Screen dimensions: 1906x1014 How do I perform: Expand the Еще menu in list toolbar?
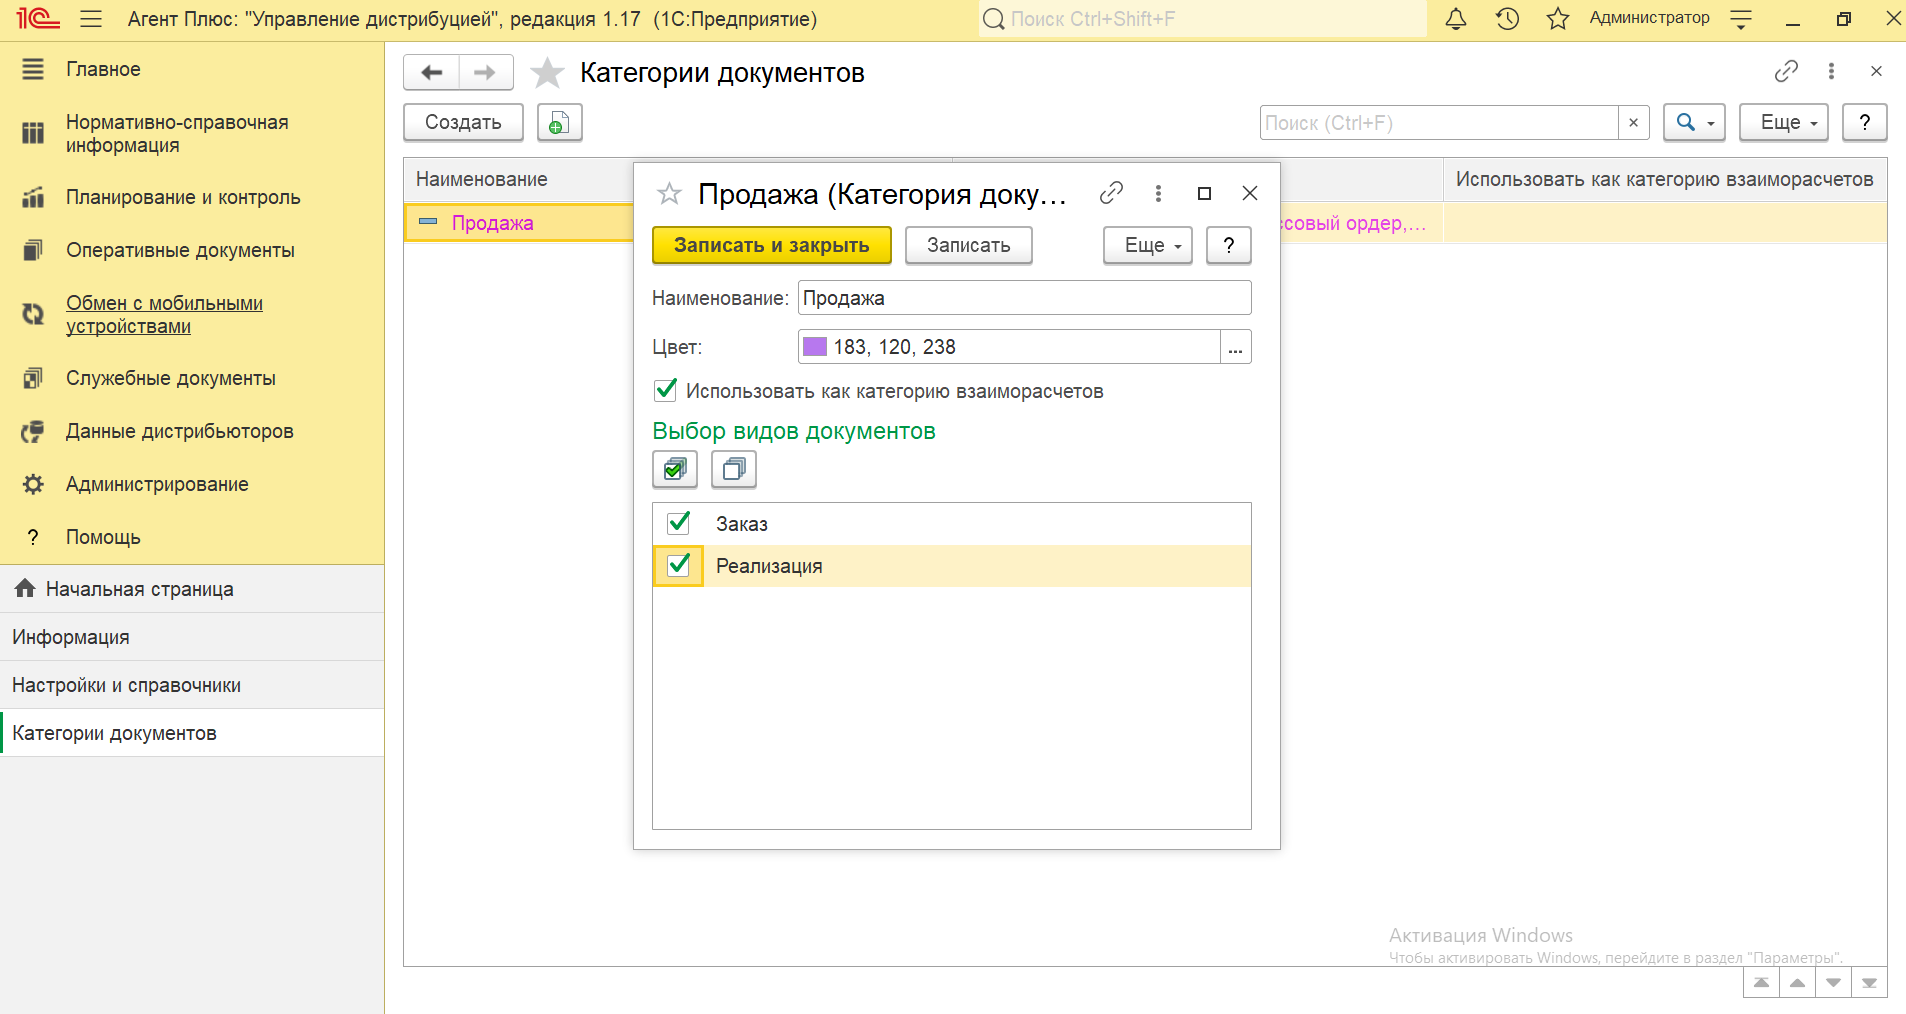point(1783,123)
